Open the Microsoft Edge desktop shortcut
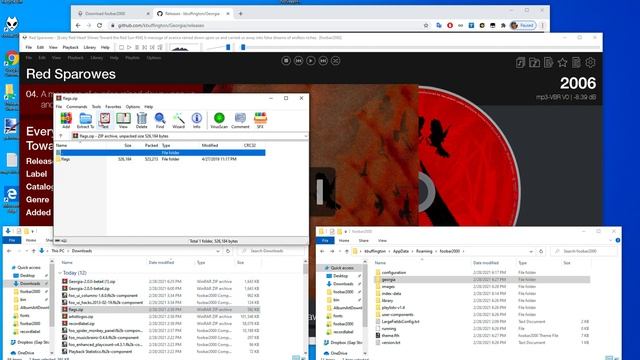The height and width of the screenshot is (360, 640). pos(11,199)
